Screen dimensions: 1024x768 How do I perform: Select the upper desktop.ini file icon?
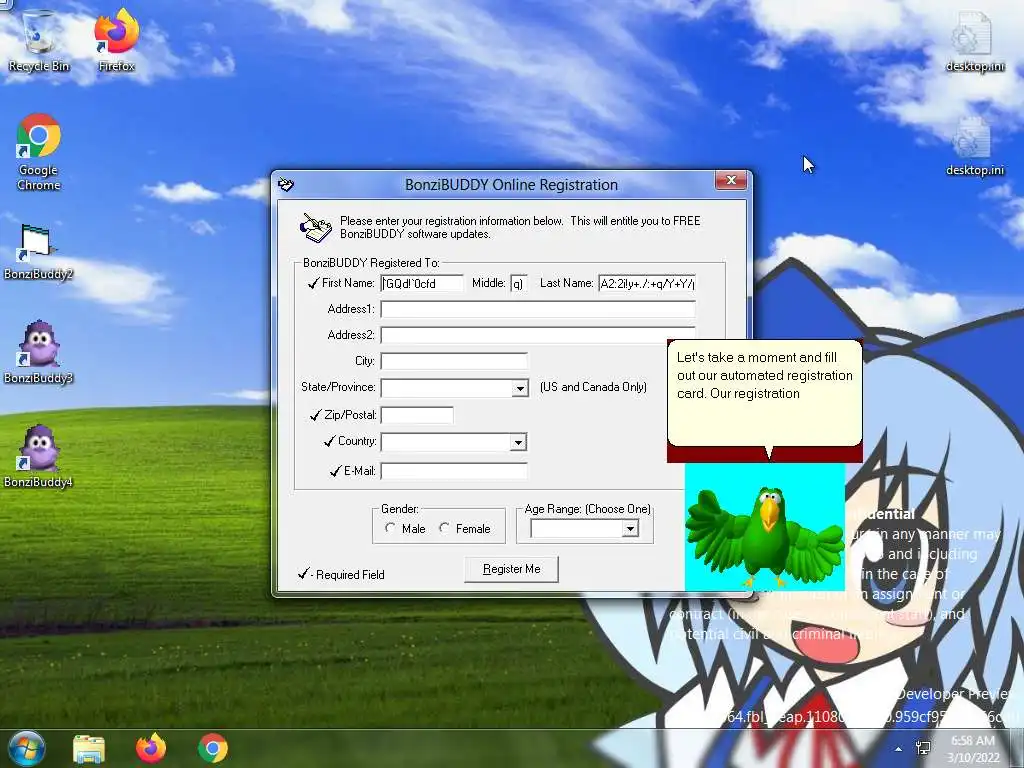pos(974,40)
